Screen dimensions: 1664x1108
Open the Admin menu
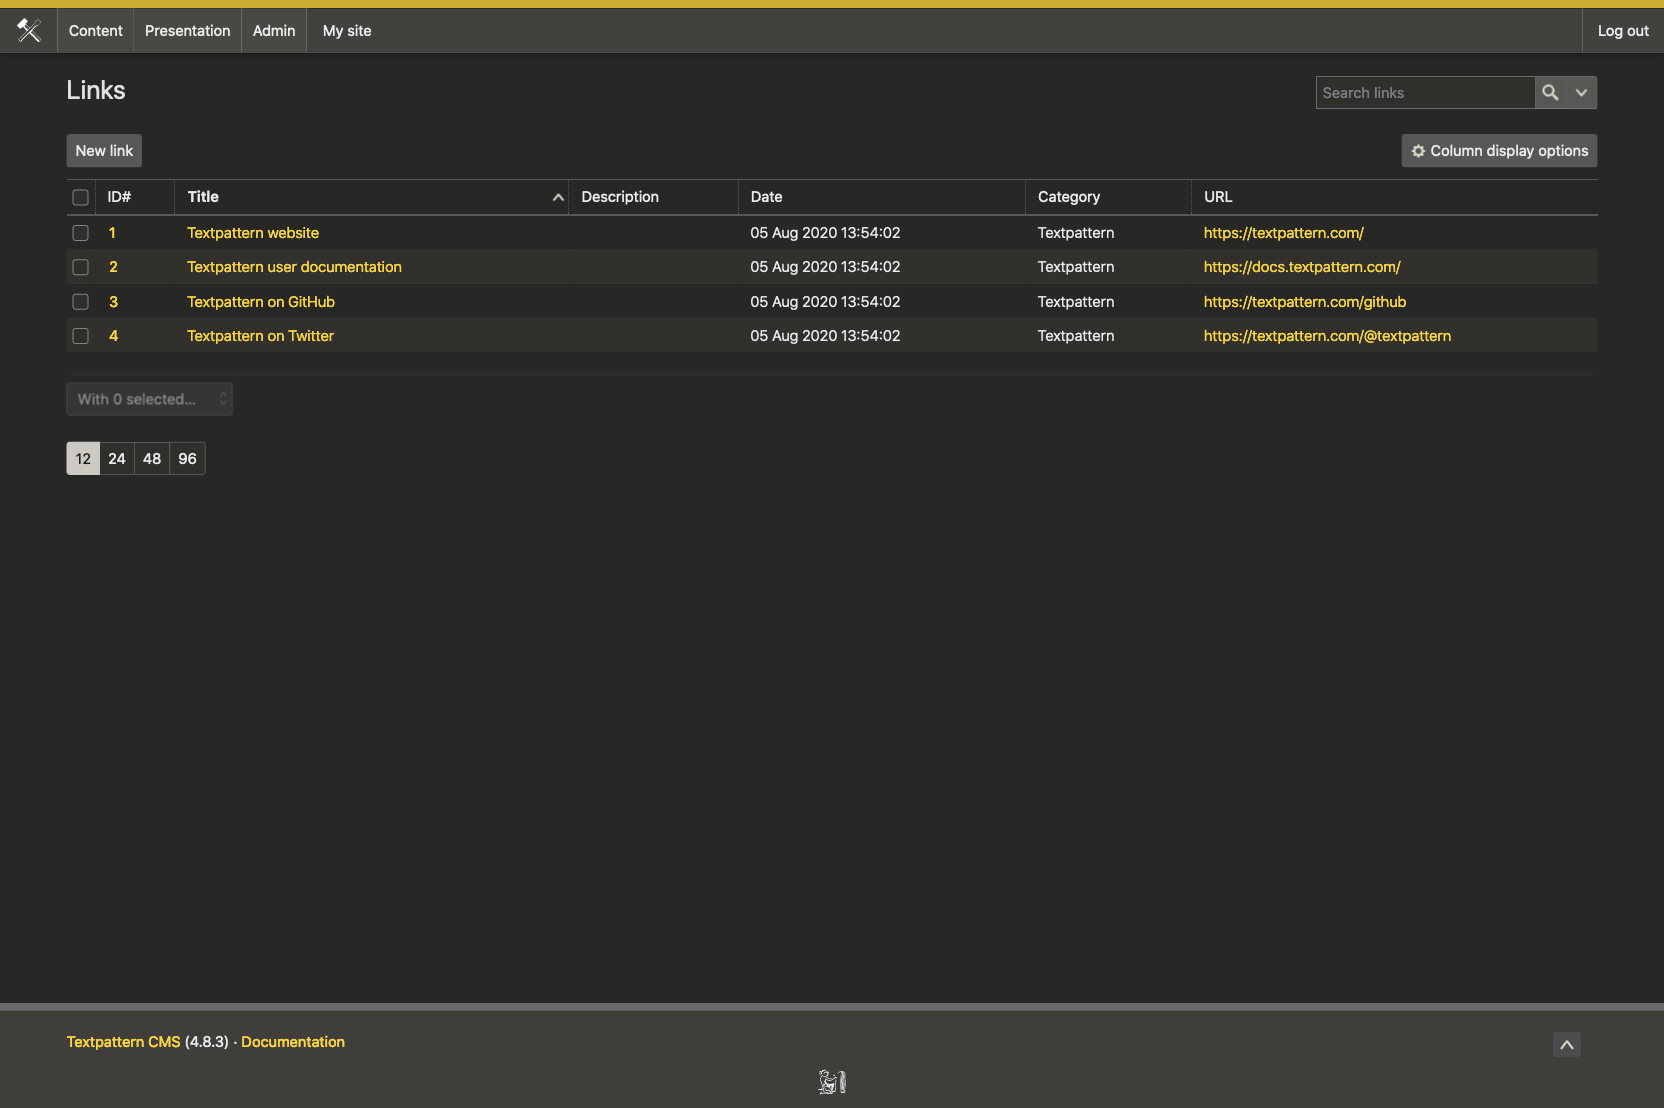273,30
